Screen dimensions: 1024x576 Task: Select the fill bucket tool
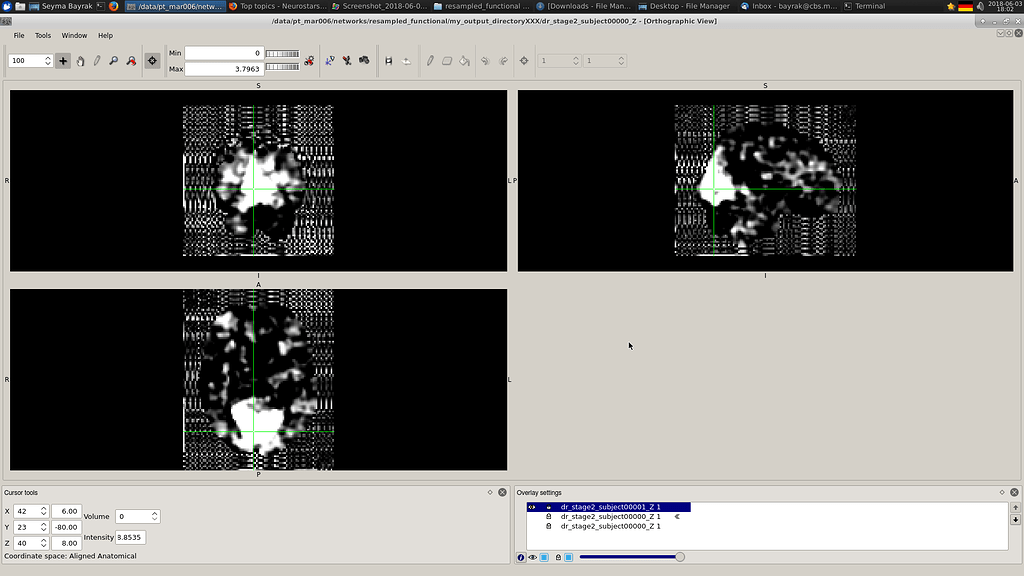pyautogui.click(x=463, y=60)
